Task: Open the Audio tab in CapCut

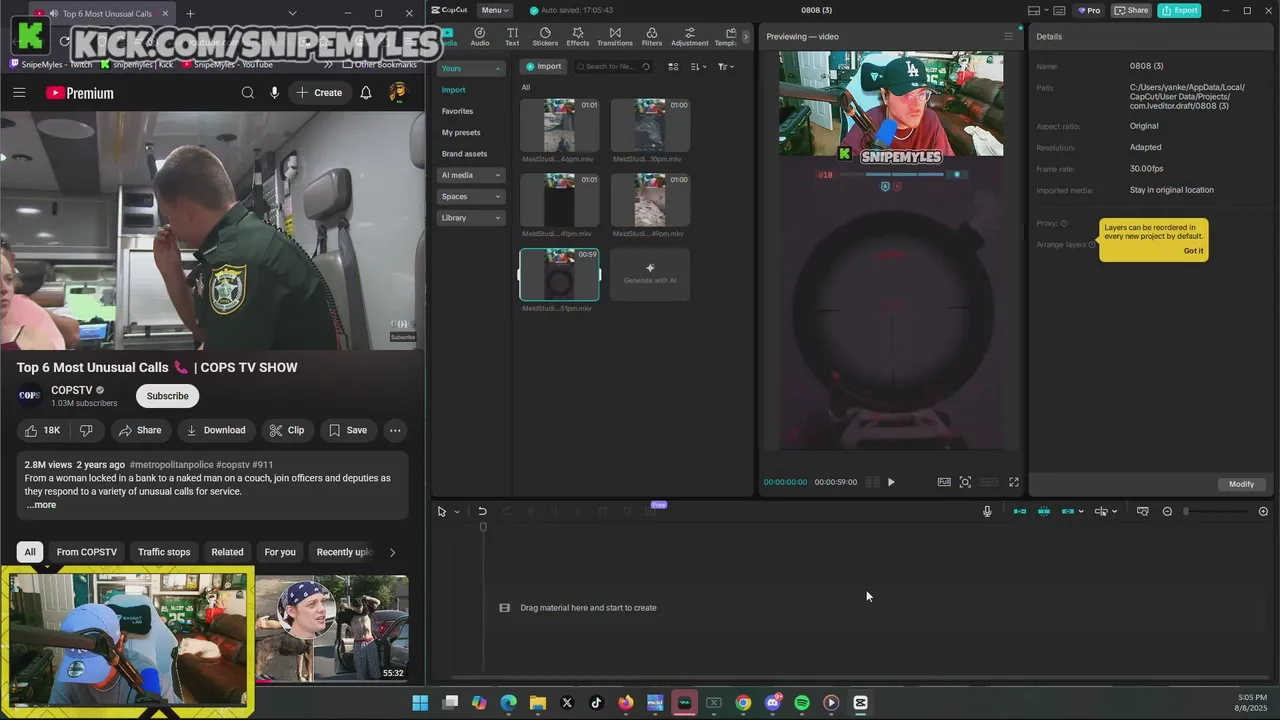Action: pos(480,37)
